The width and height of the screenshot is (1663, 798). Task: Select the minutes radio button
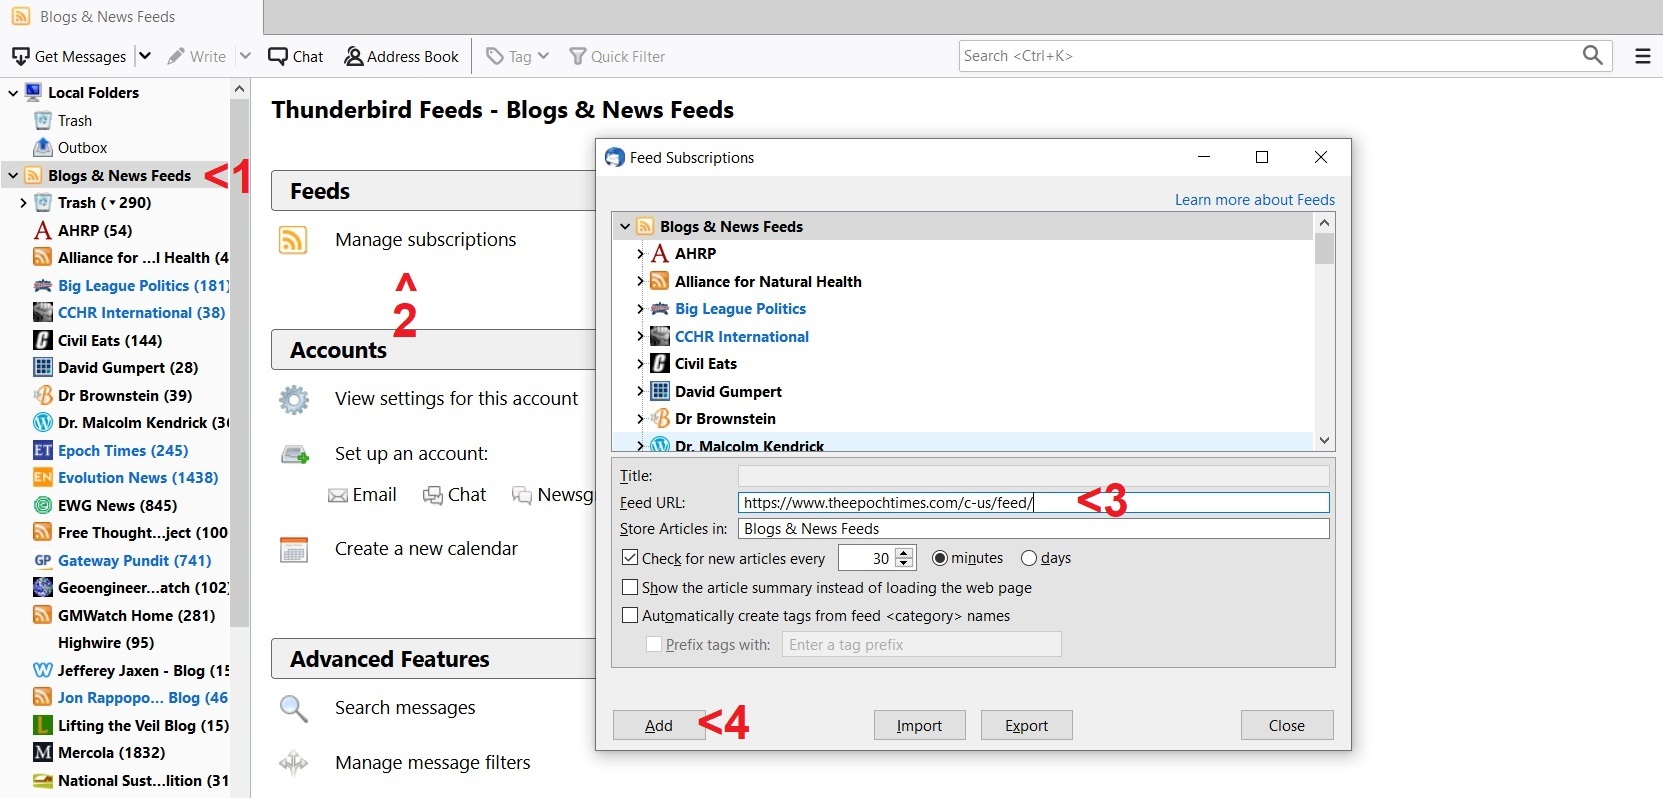point(940,558)
